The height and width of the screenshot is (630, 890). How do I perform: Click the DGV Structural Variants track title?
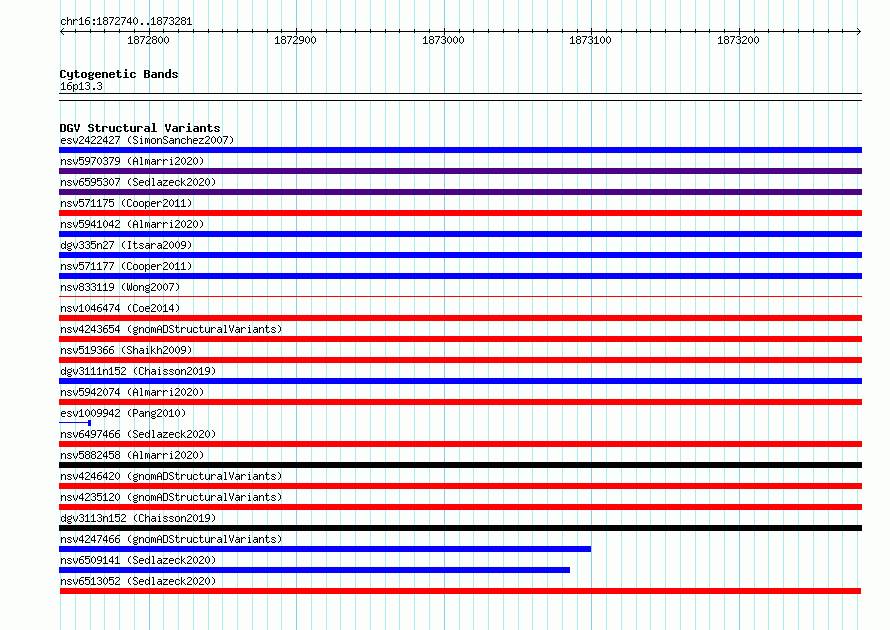pos(140,128)
